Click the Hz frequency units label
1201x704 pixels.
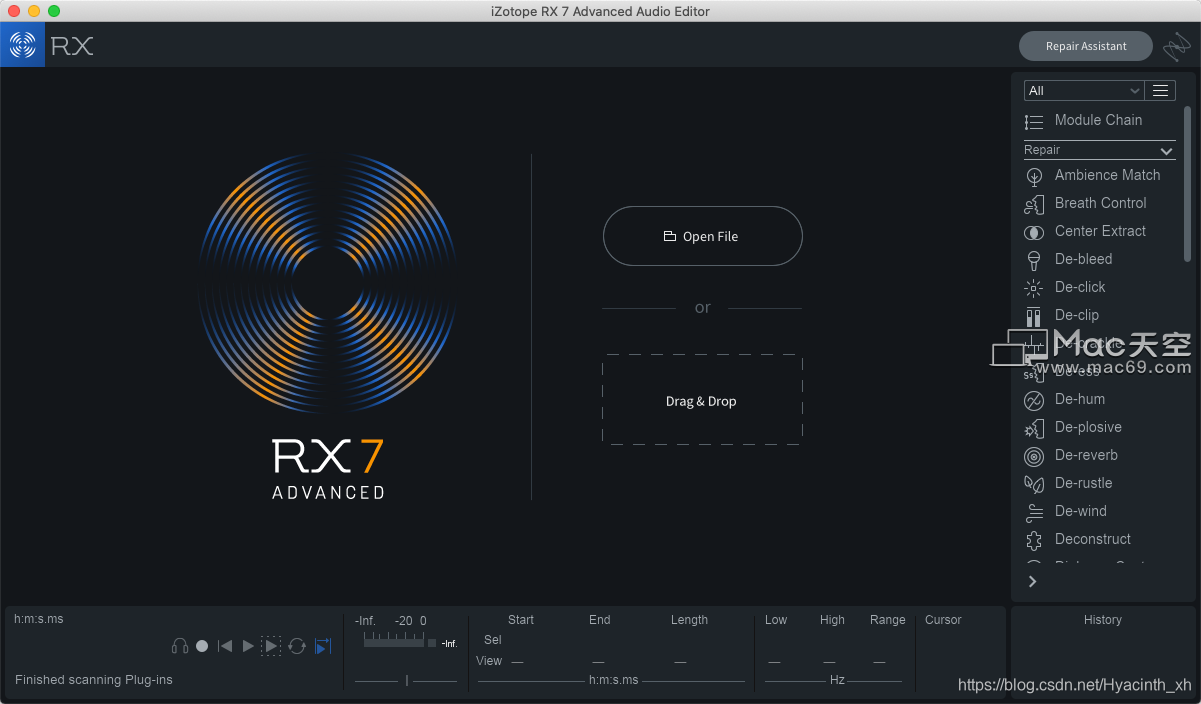pos(837,680)
